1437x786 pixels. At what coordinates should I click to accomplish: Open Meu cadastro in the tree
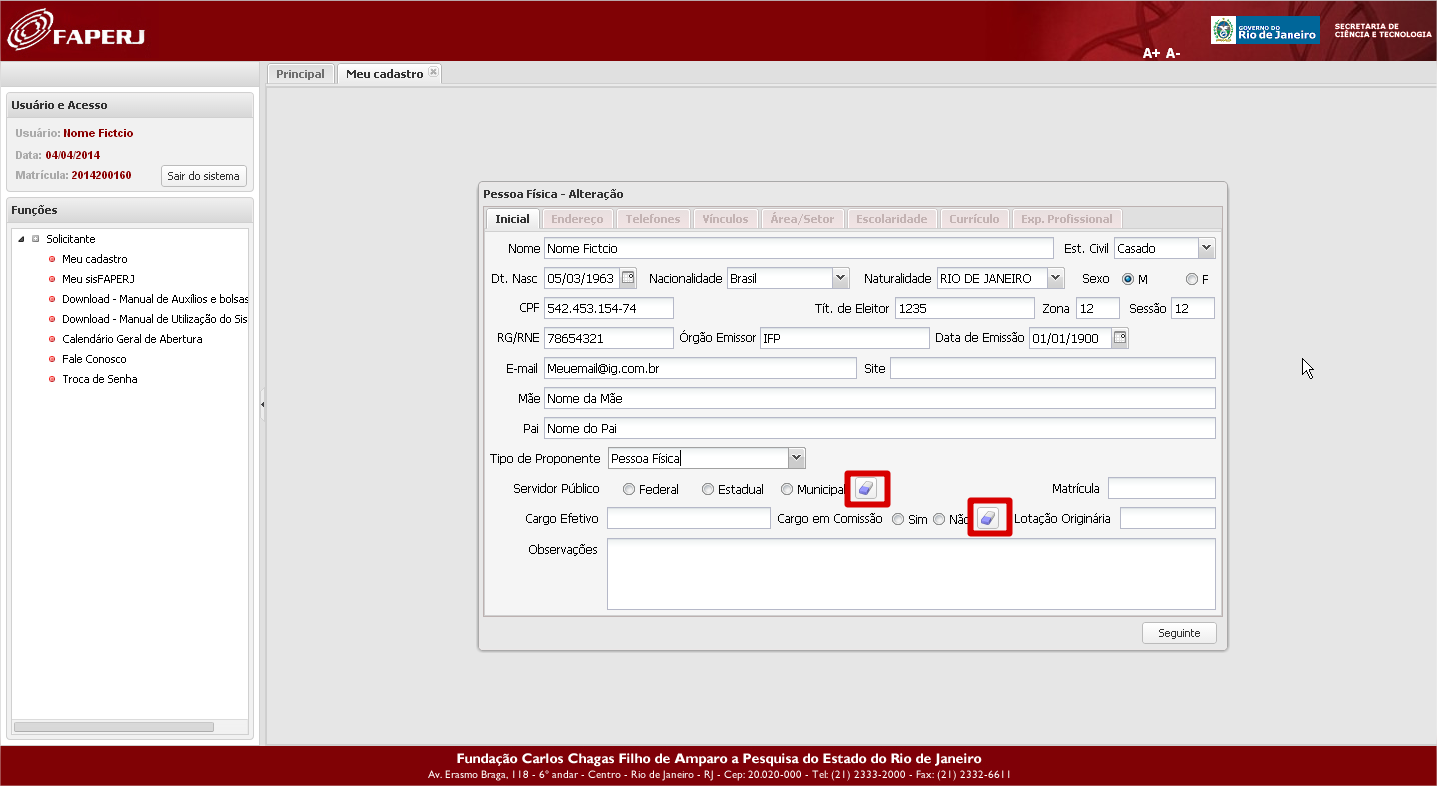pos(94,259)
